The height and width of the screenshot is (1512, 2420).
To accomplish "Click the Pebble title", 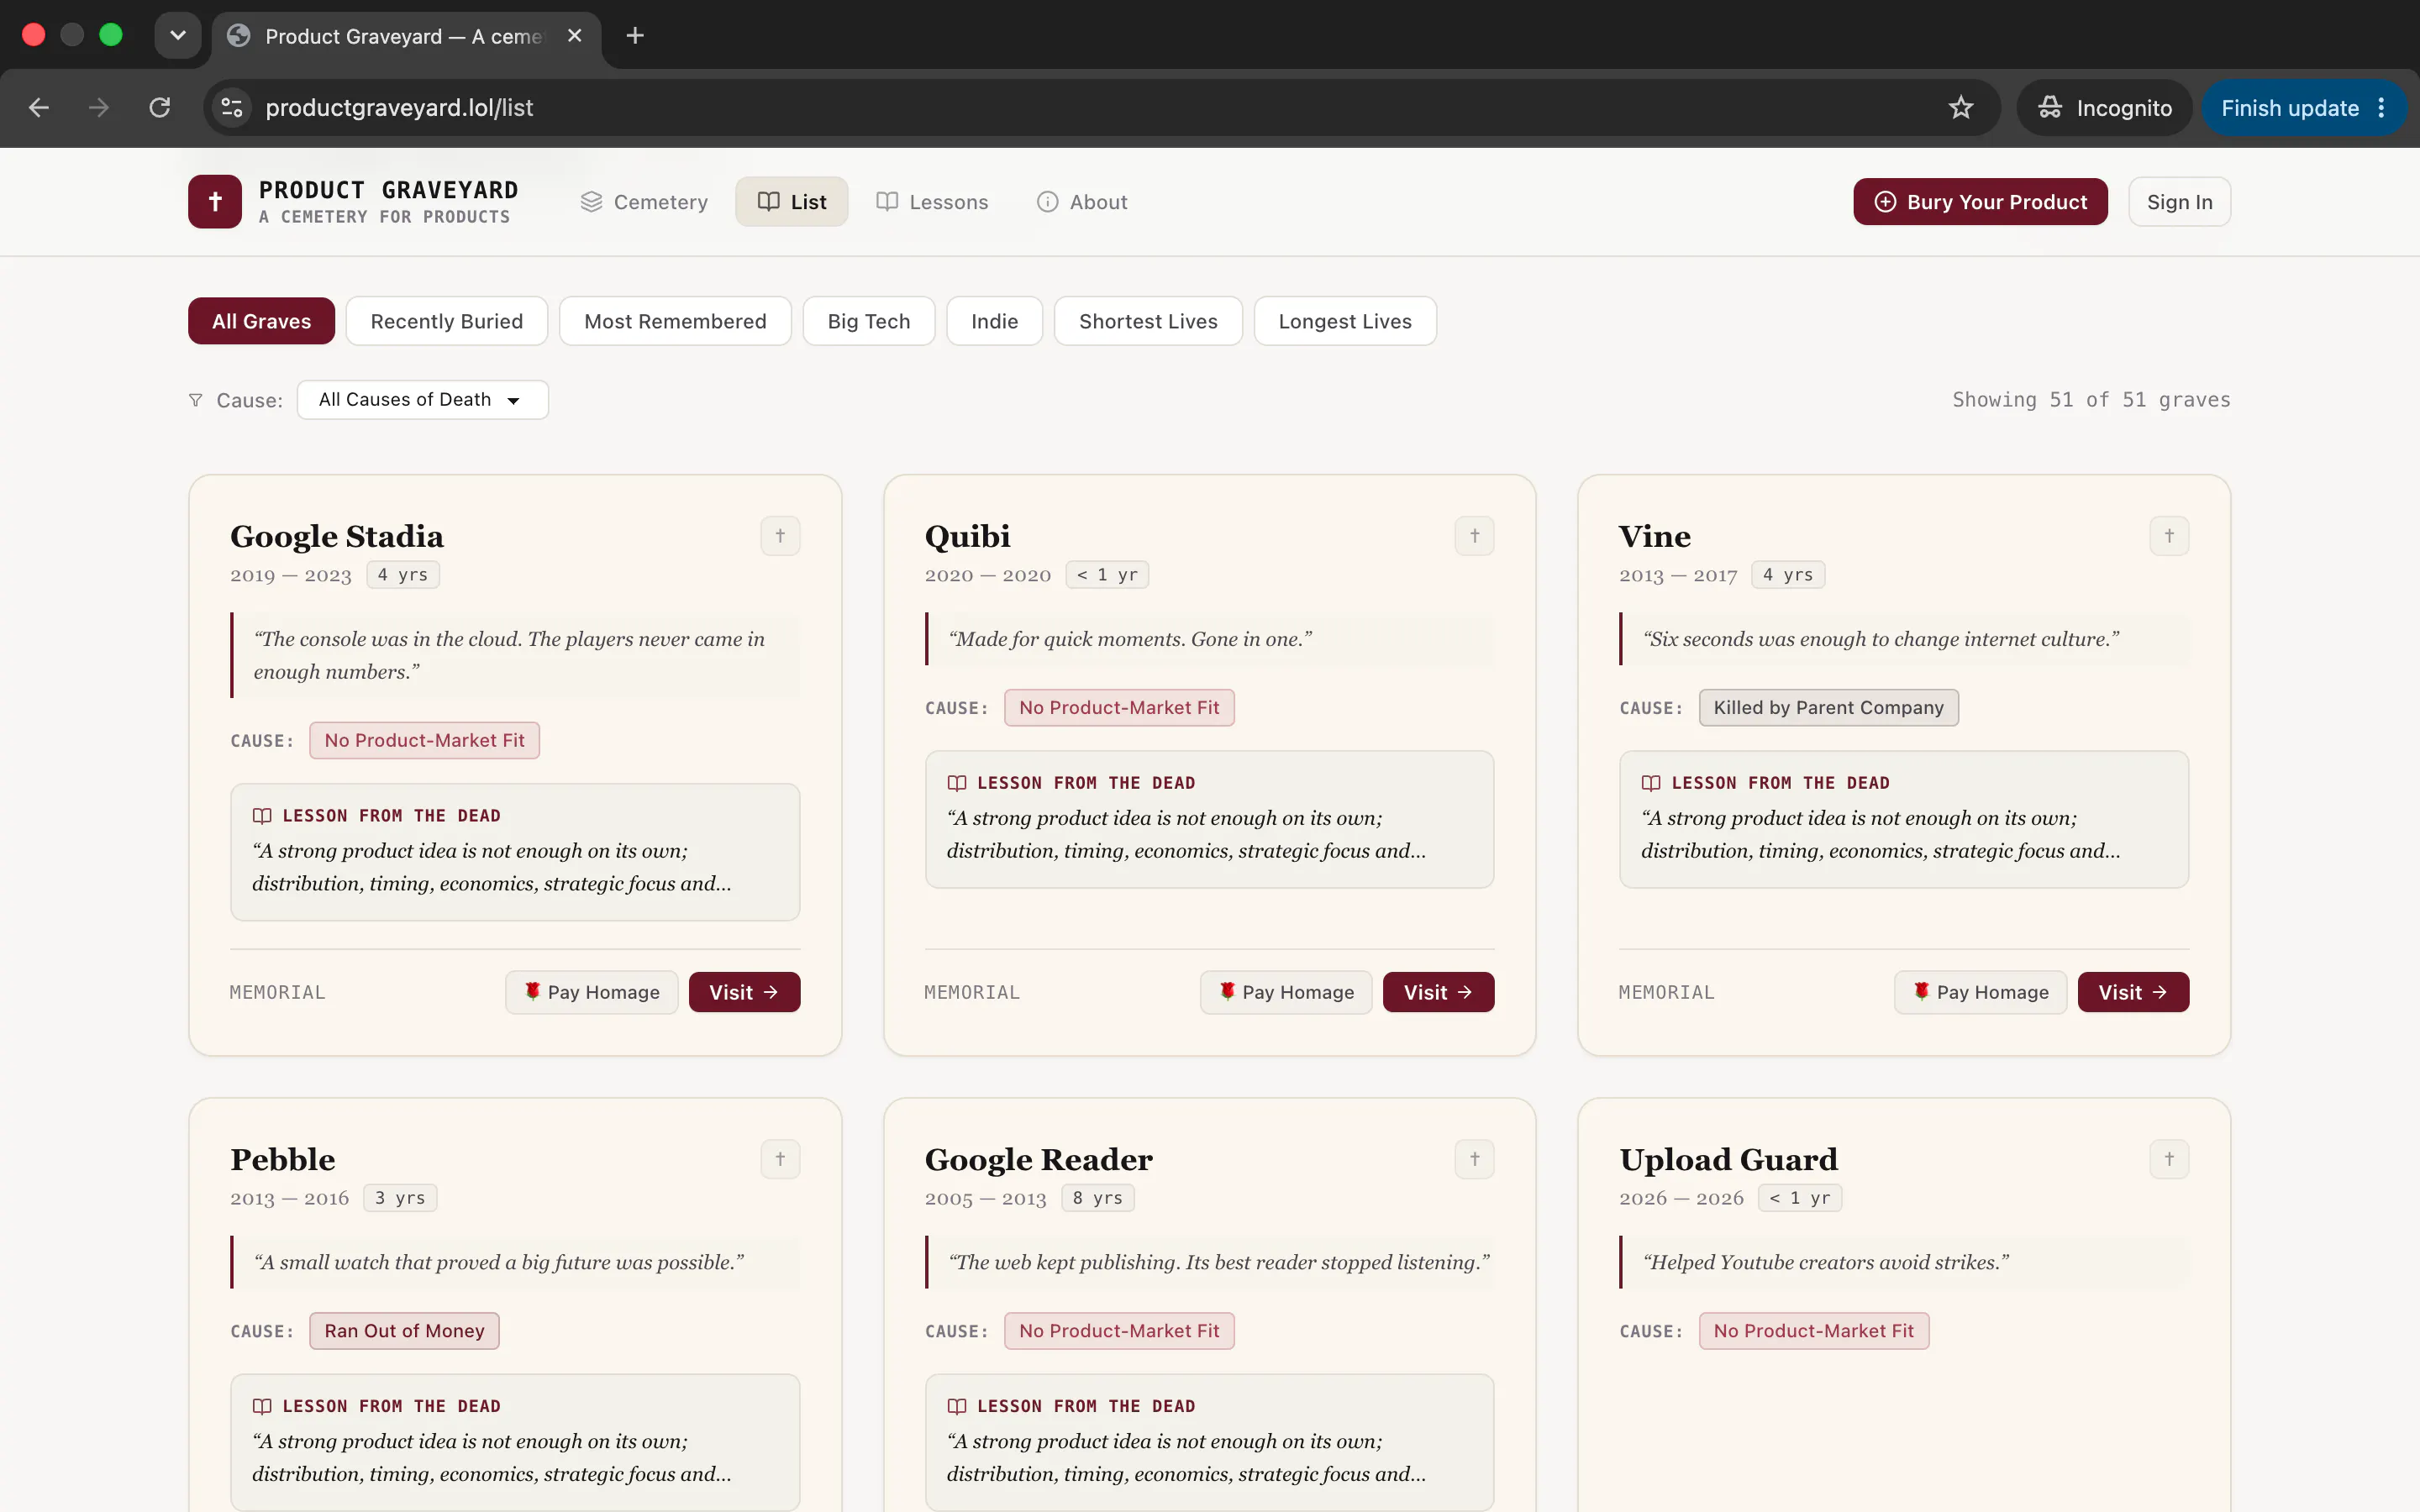I will [283, 1159].
